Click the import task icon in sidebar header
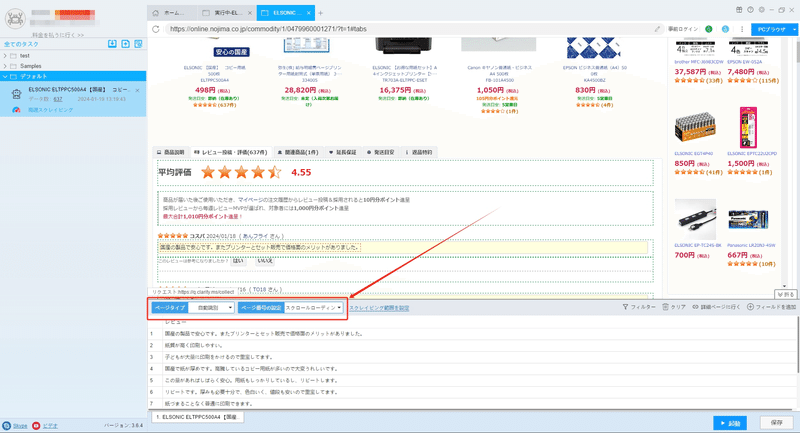 112,44
